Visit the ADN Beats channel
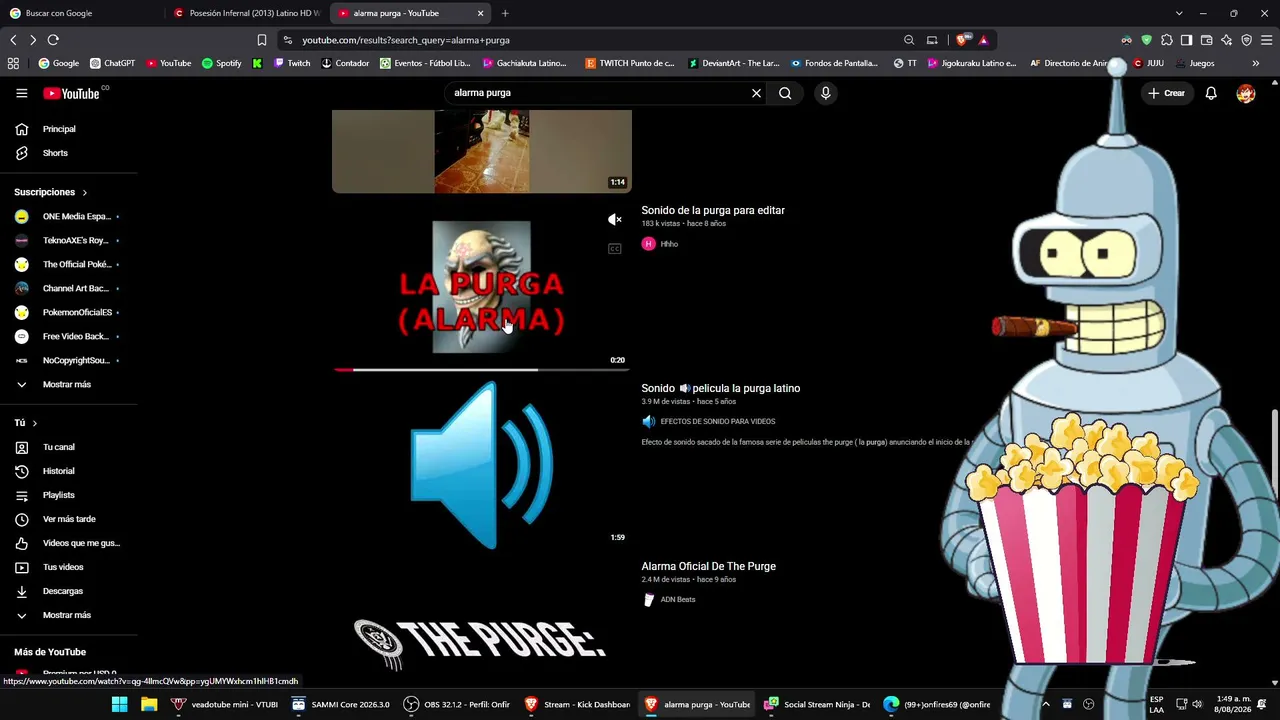Screen dimensions: 1280x720 coord(678,600)
